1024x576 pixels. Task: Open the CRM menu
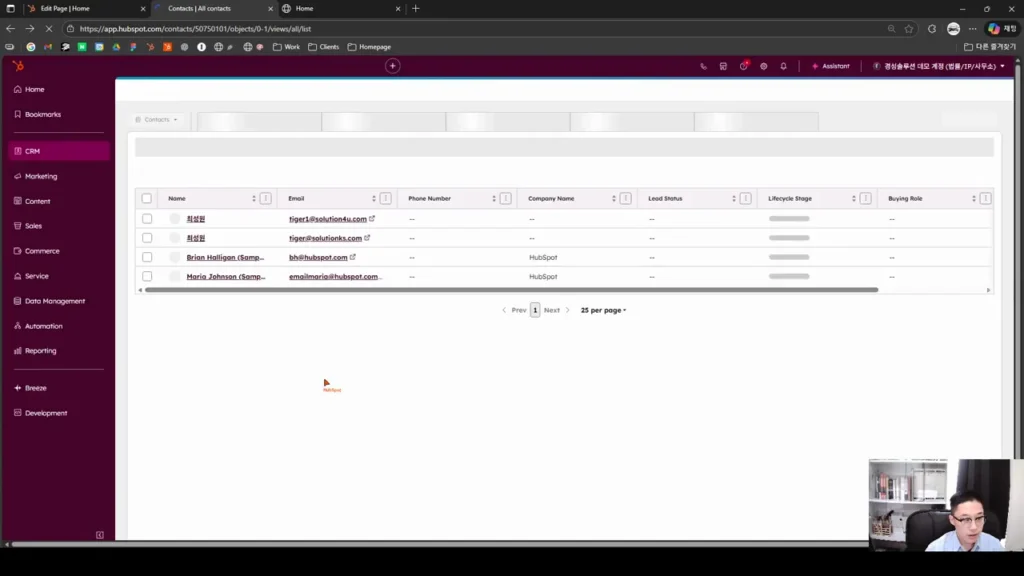pyautogui.click(x=59, y=151)
